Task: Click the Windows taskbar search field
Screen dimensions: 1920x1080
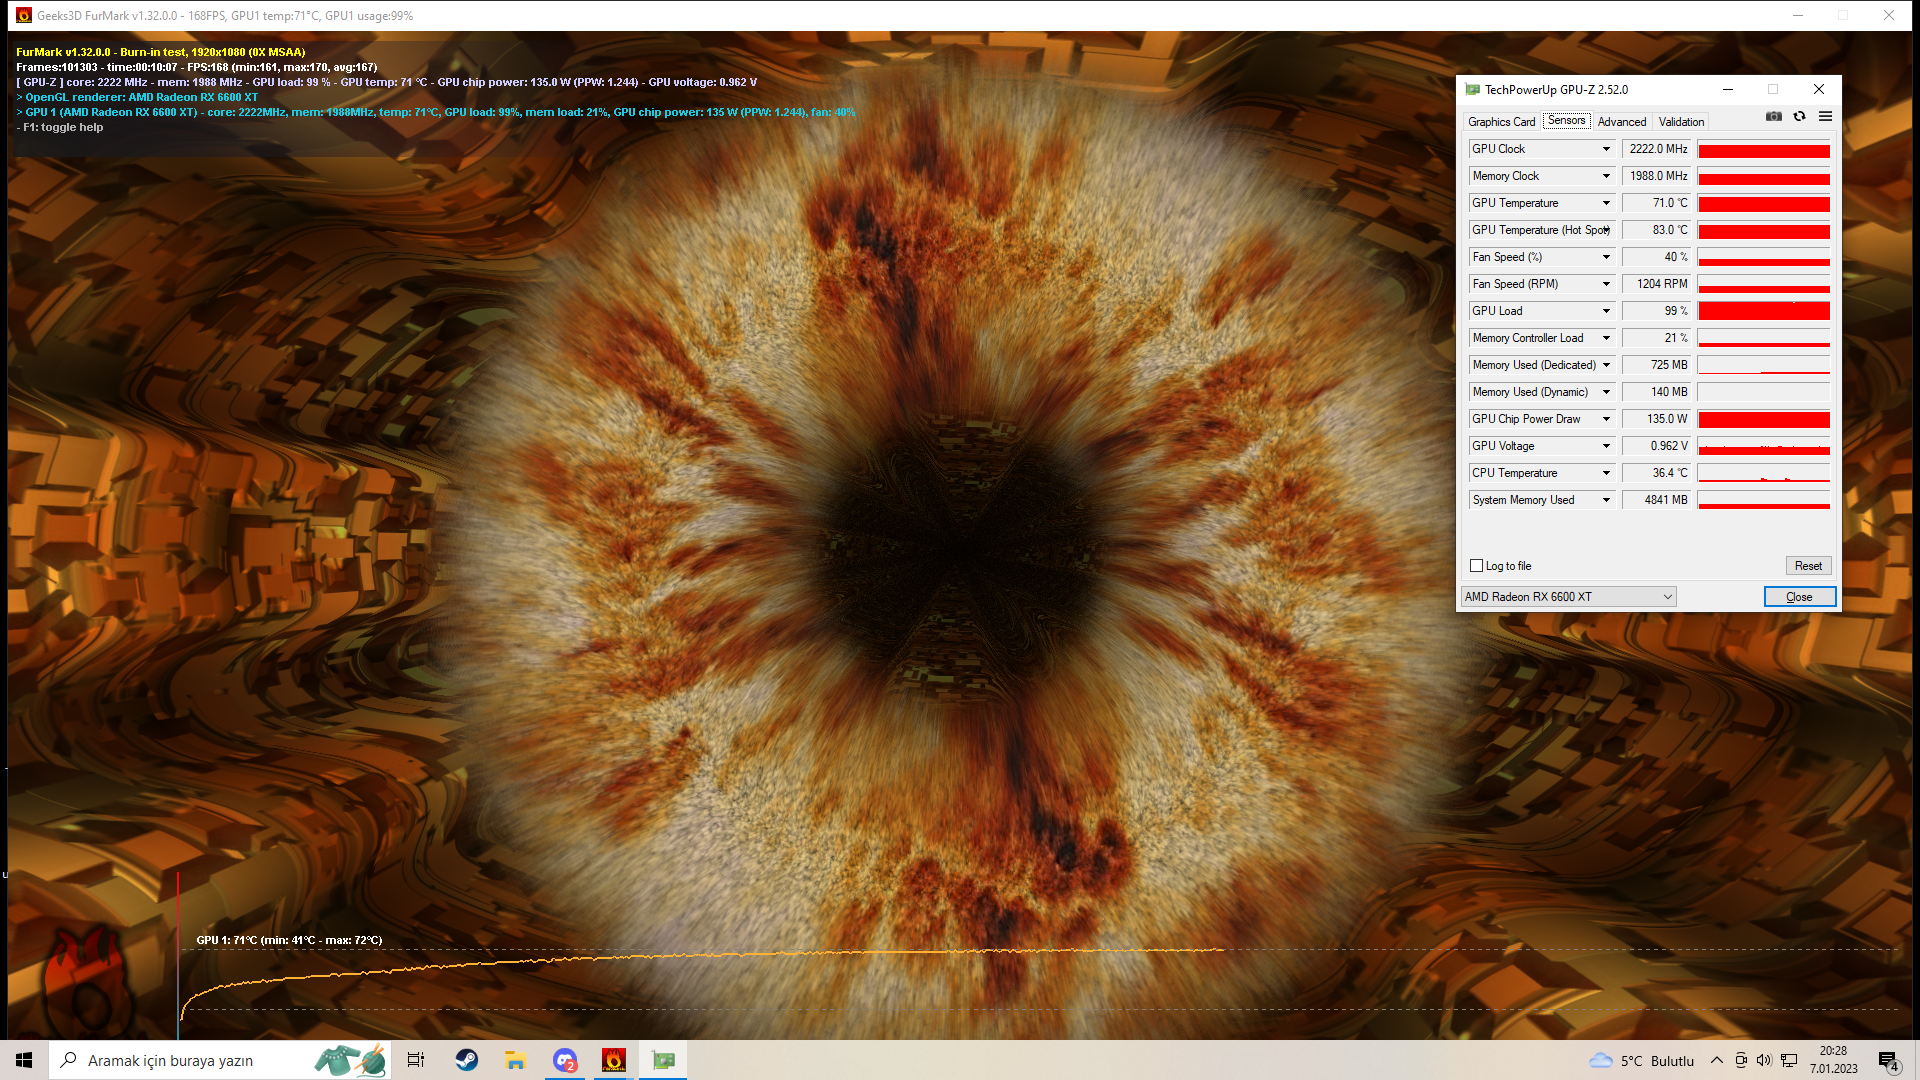Action: [x=190, y=1060]
